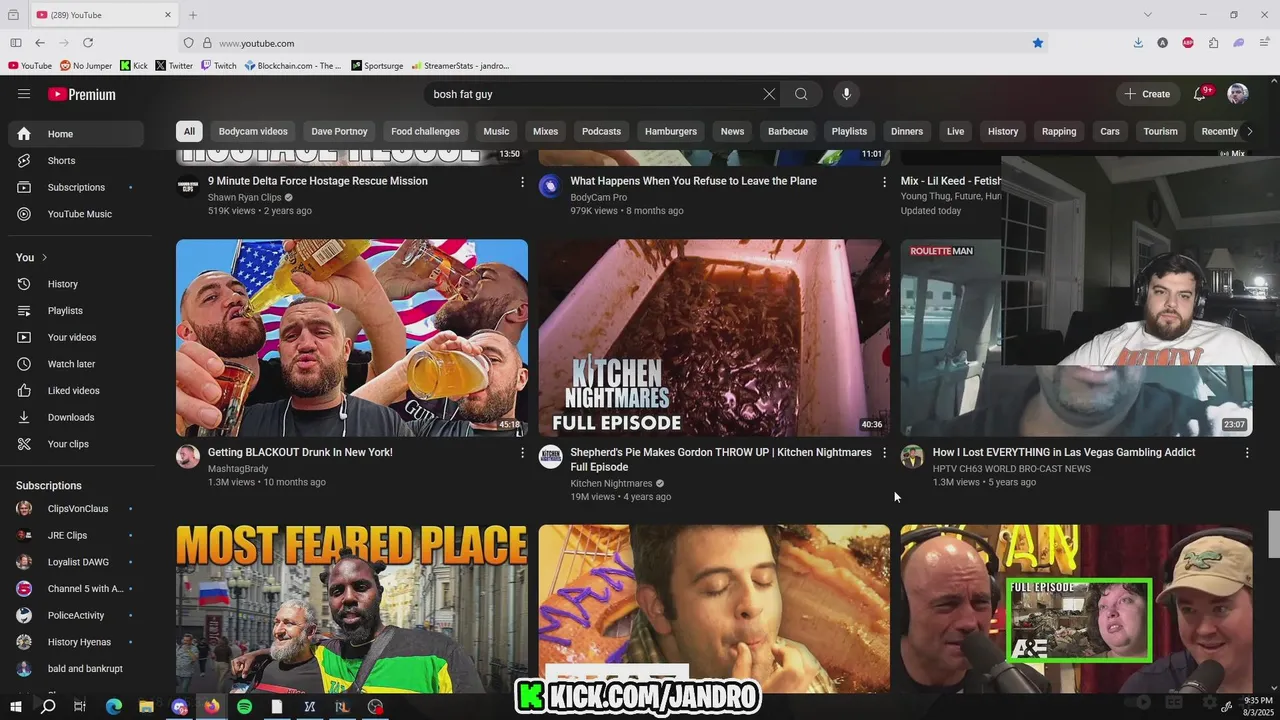Viewport: 1280px width, 720px height.
Task: Open Spotify from the Windows taskbar
Action: [x=244, y=706]
